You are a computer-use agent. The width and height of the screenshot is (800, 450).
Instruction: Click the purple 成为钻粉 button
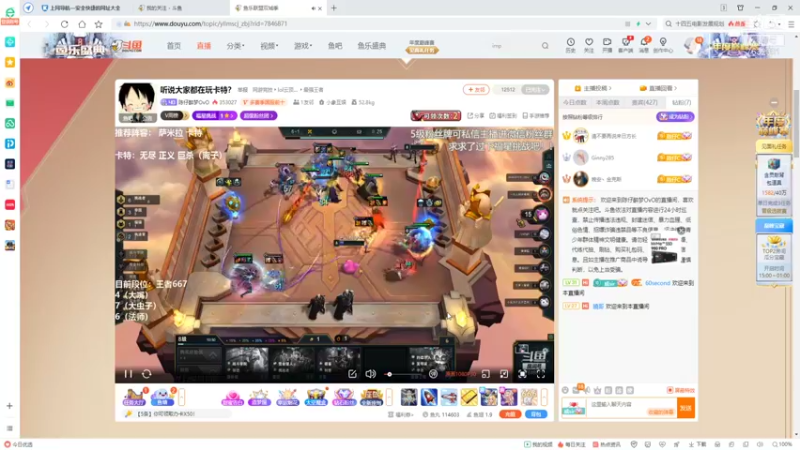[675, 117]
